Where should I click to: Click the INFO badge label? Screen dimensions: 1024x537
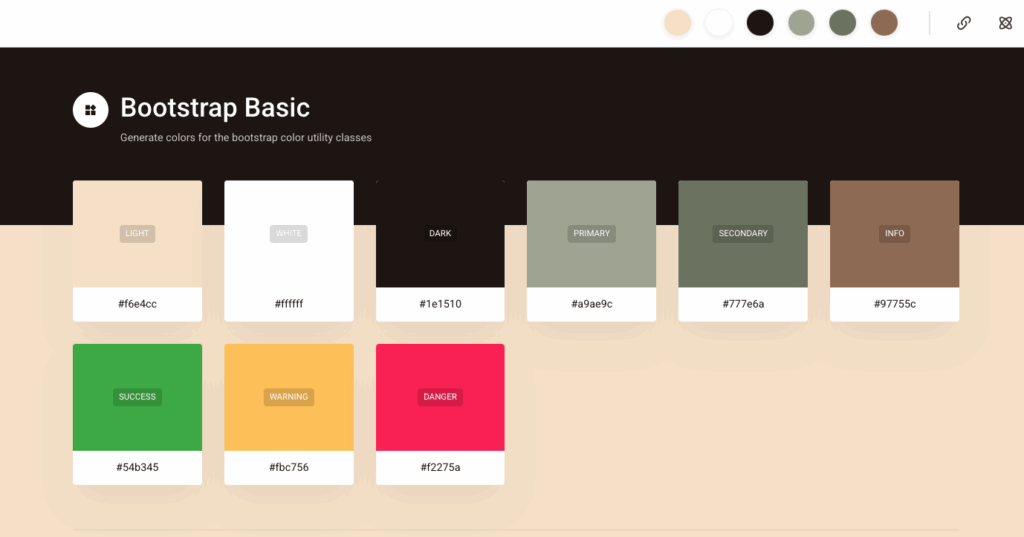(895, 233)
